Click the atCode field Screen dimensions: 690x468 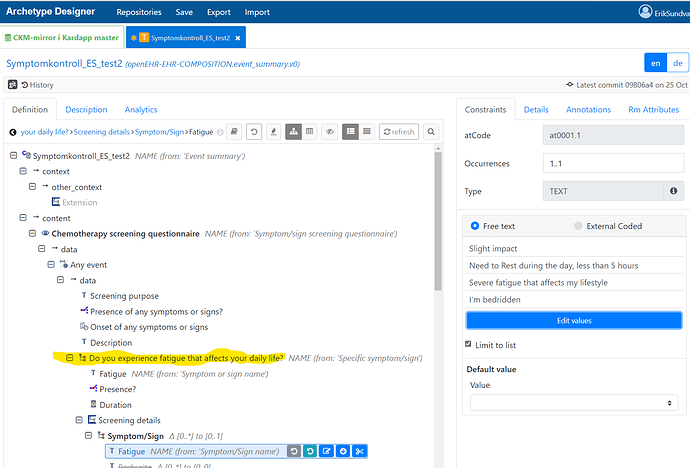(x=613, y=135)
